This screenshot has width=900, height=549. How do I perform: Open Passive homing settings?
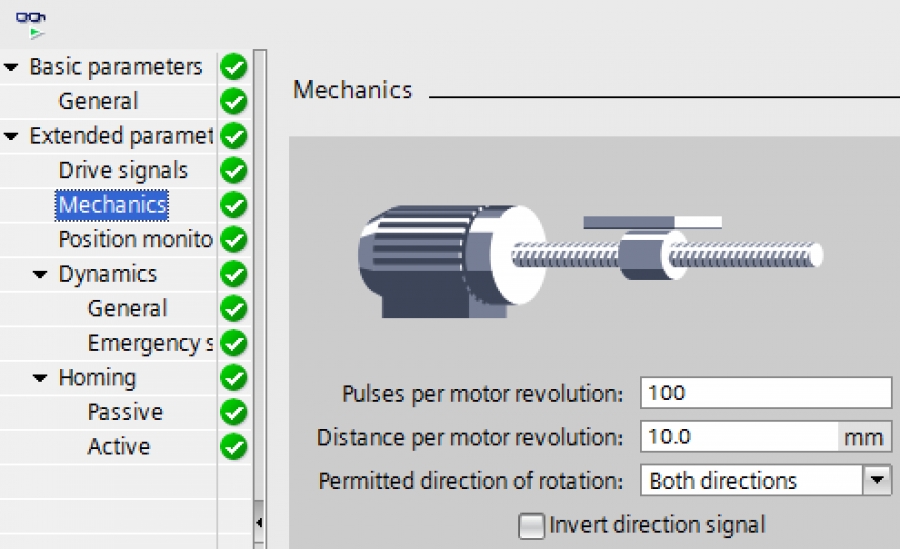125,412
